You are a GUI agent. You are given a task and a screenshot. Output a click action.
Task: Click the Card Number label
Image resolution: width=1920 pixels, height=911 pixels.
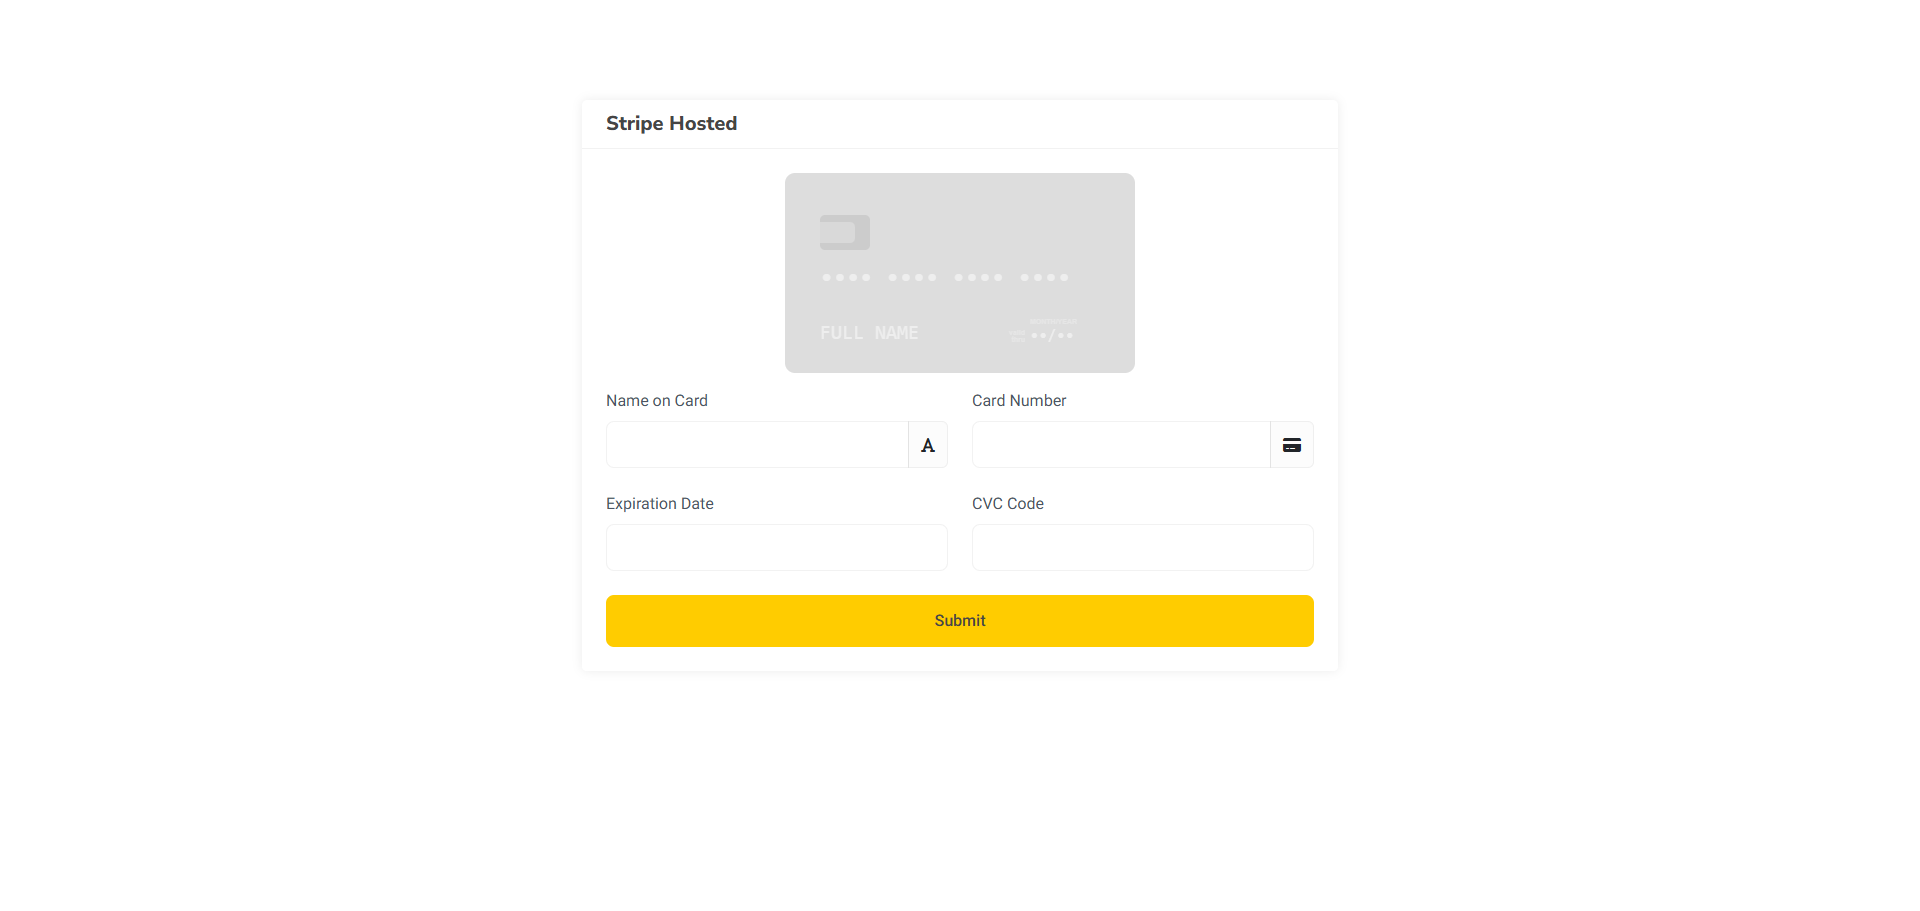(1019, 401)
